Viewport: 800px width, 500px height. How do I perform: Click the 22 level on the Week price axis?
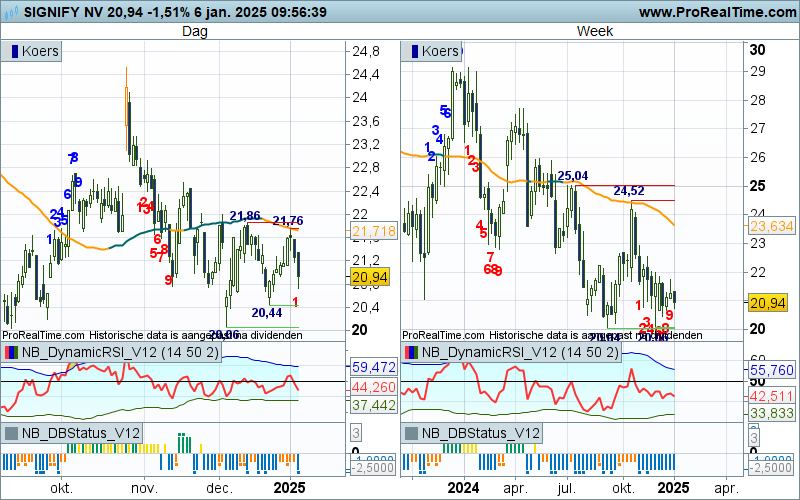point(758,272)
